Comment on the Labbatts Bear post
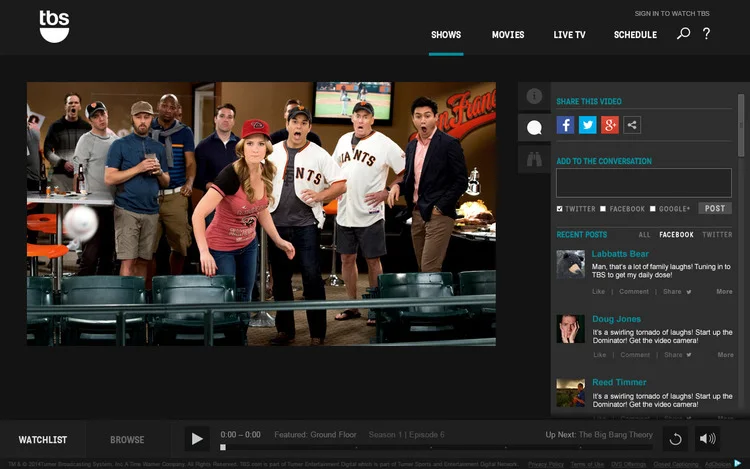750x469 pixels. click(634, 292)
